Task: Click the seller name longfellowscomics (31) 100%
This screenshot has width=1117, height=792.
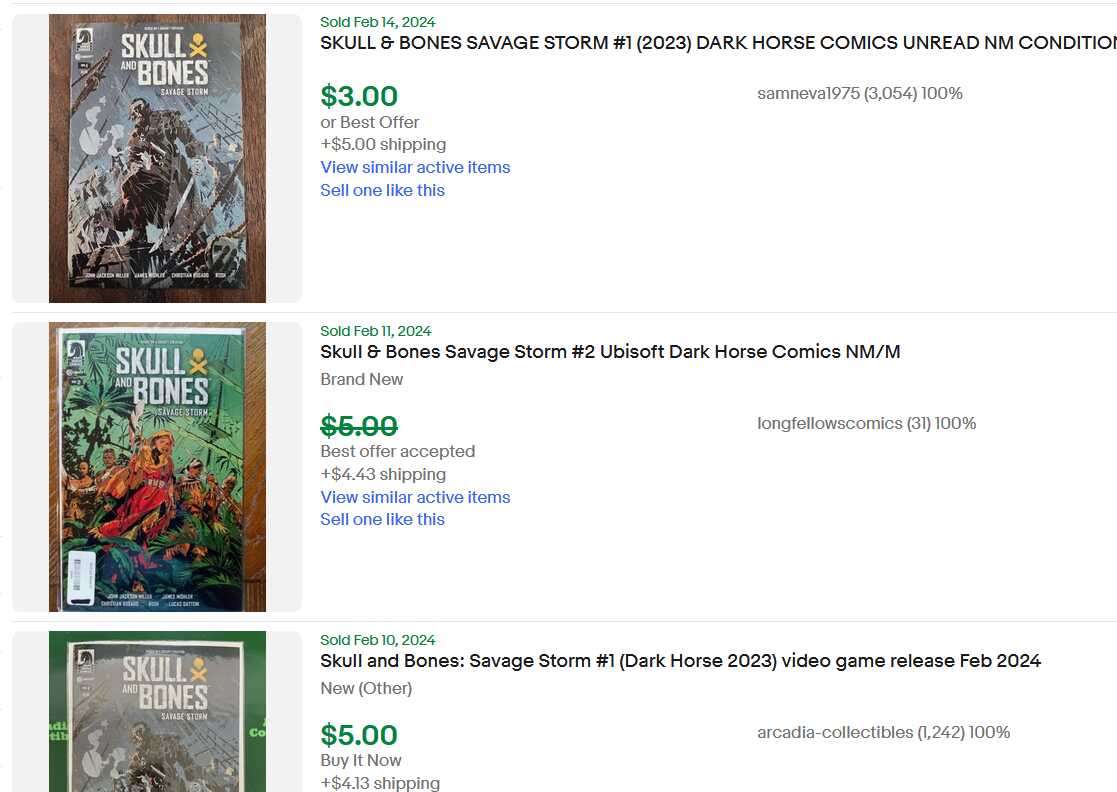Action: tap(866, 423)
